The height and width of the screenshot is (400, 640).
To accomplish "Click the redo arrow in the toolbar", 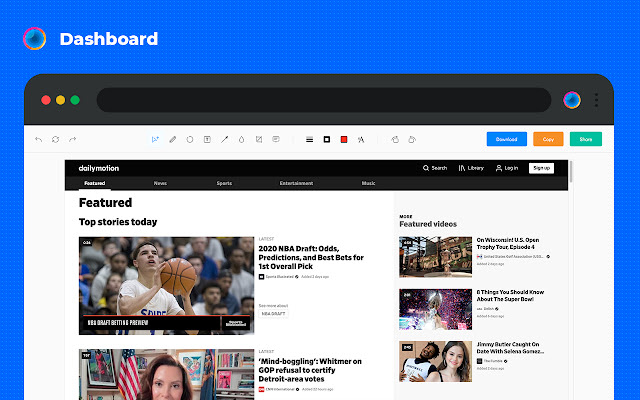I will click(73, 140).
